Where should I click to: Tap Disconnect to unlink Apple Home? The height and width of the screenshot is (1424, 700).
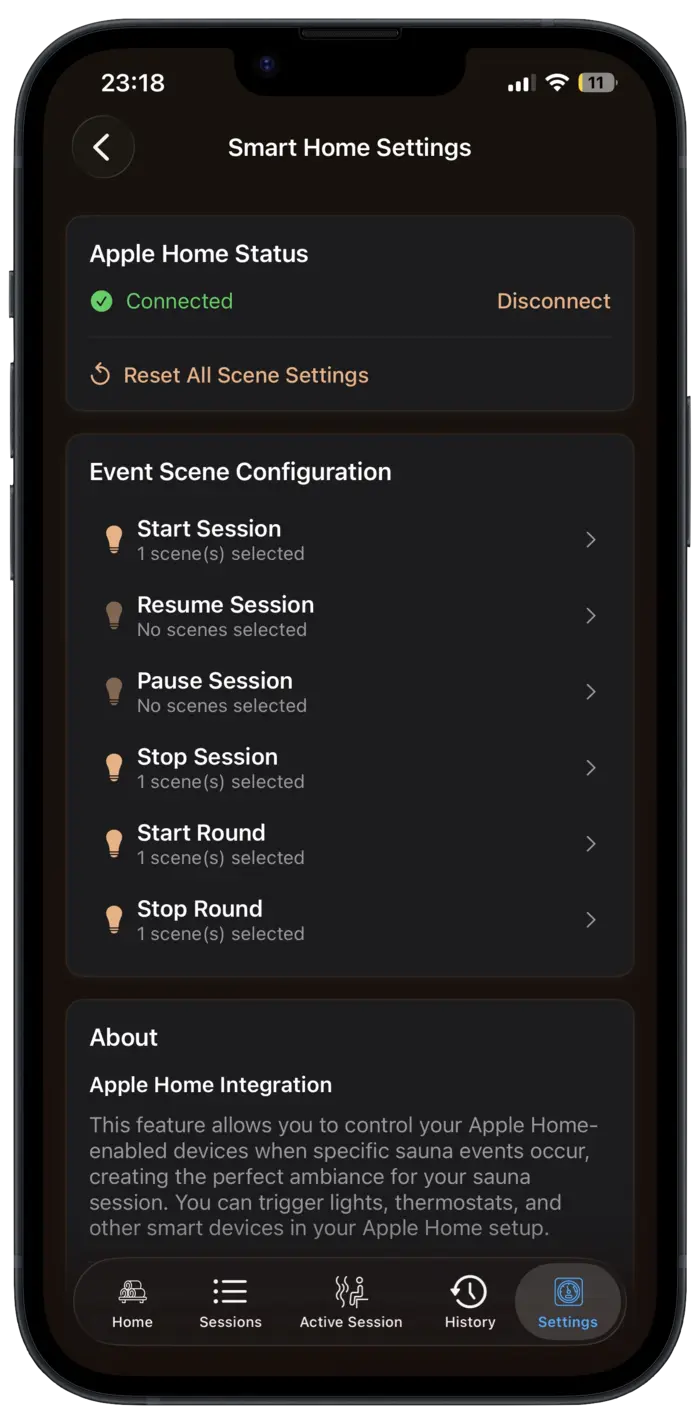click(x=553, y=301)
